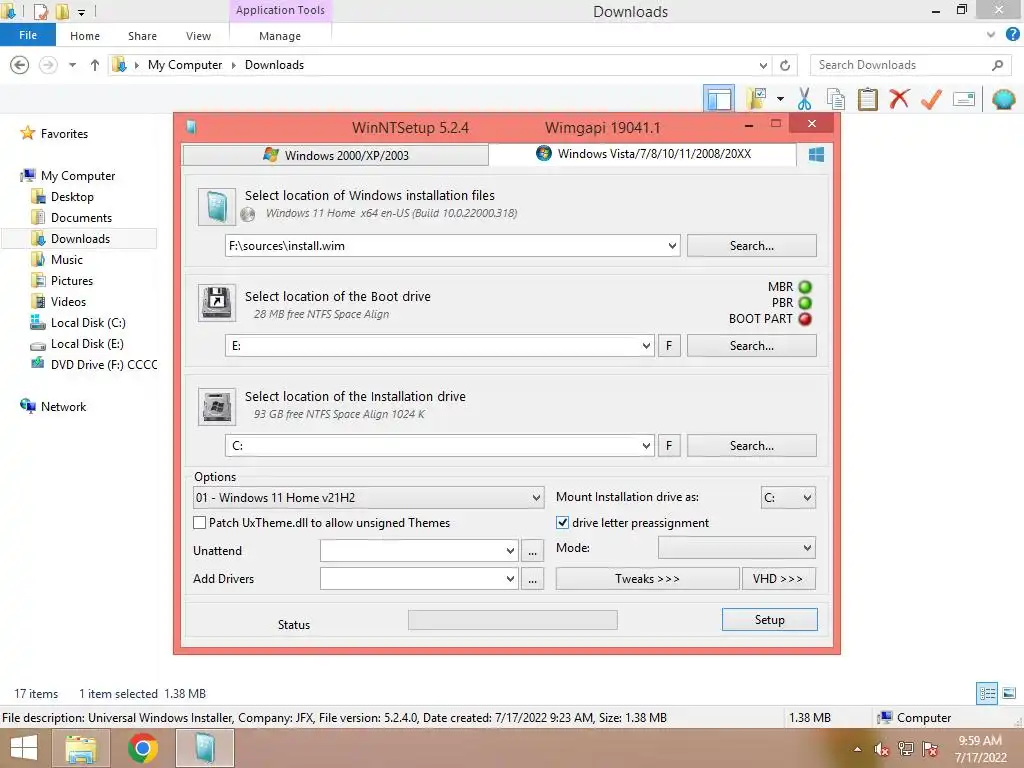This screenshot has height=768, width=1024.
Task: Click the F format button for Installation drive
Action: [x=669, y=446]
